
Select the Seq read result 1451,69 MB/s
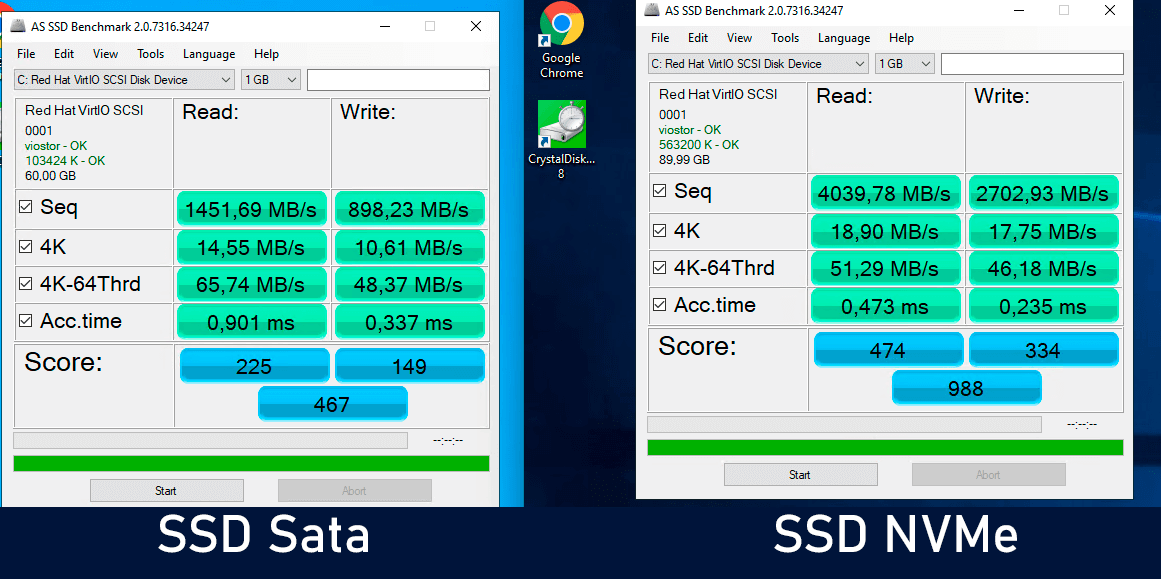(x=252, y=210)
